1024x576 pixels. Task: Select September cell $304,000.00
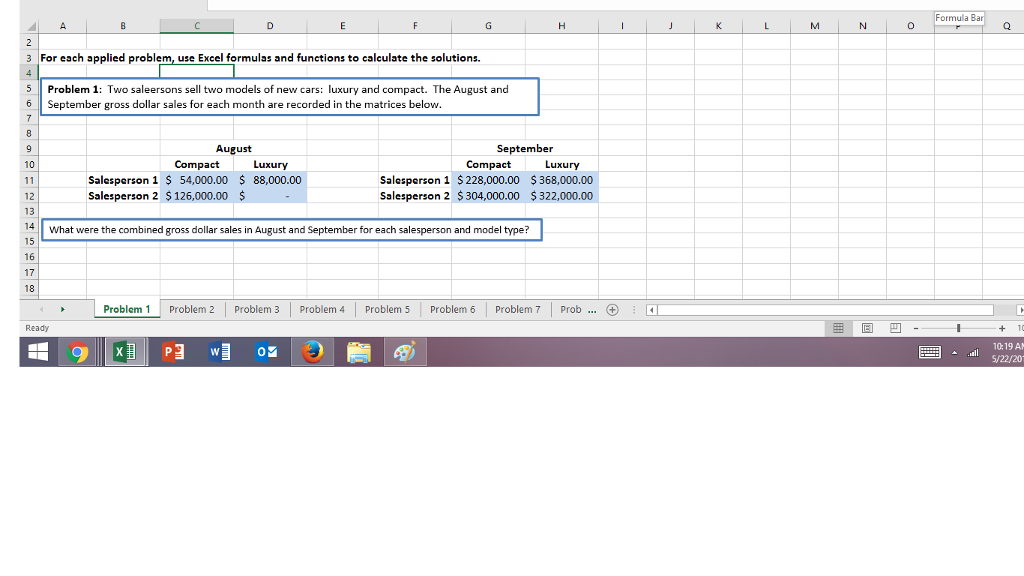[488, 196]
